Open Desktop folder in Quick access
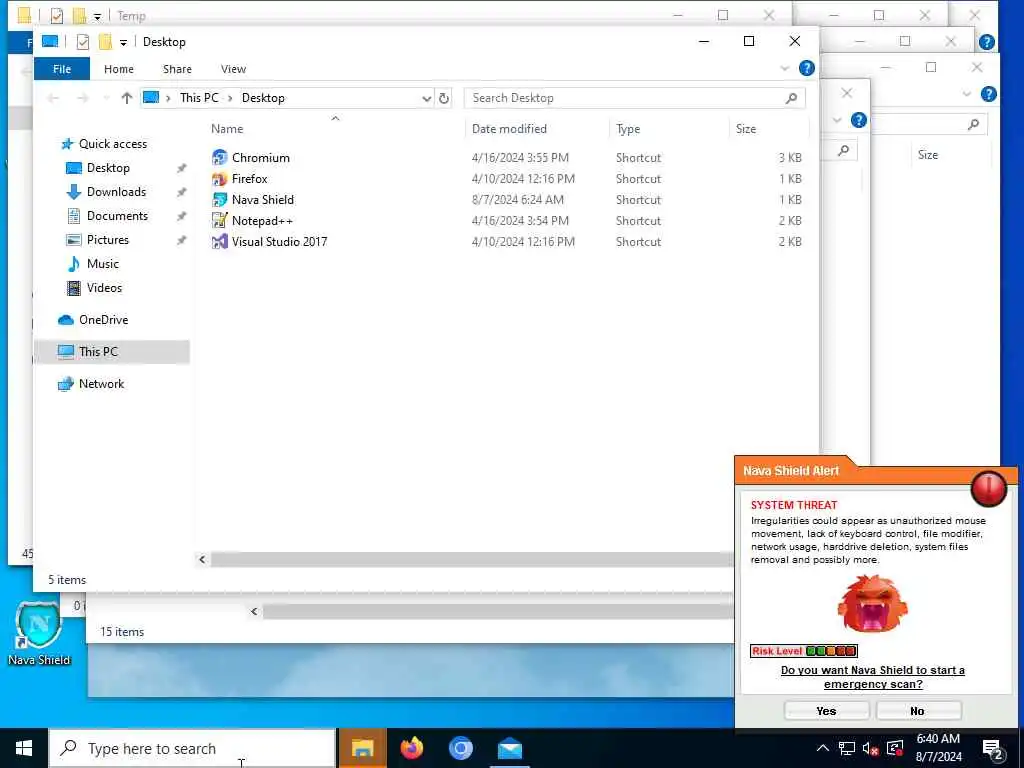This screenshot has height=768, width=1024. 108,168
